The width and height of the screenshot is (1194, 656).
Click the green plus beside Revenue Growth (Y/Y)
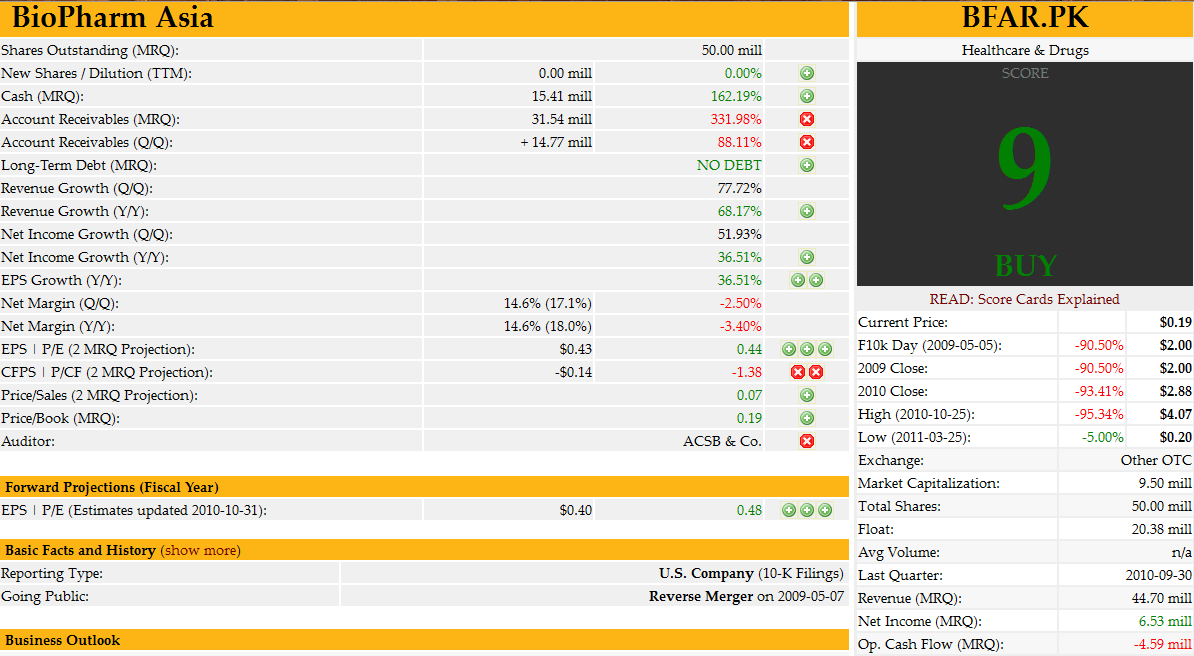click(807, 211)
